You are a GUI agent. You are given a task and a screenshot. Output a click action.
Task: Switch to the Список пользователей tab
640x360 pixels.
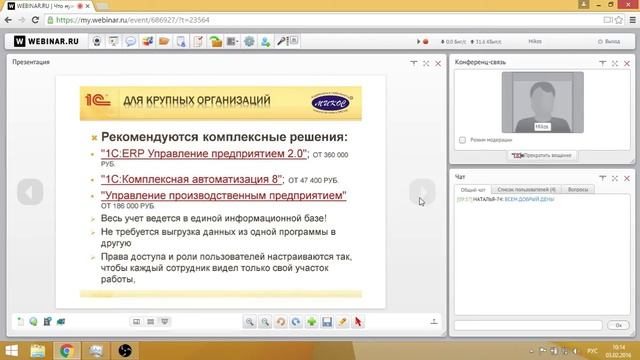pos(527,190)
